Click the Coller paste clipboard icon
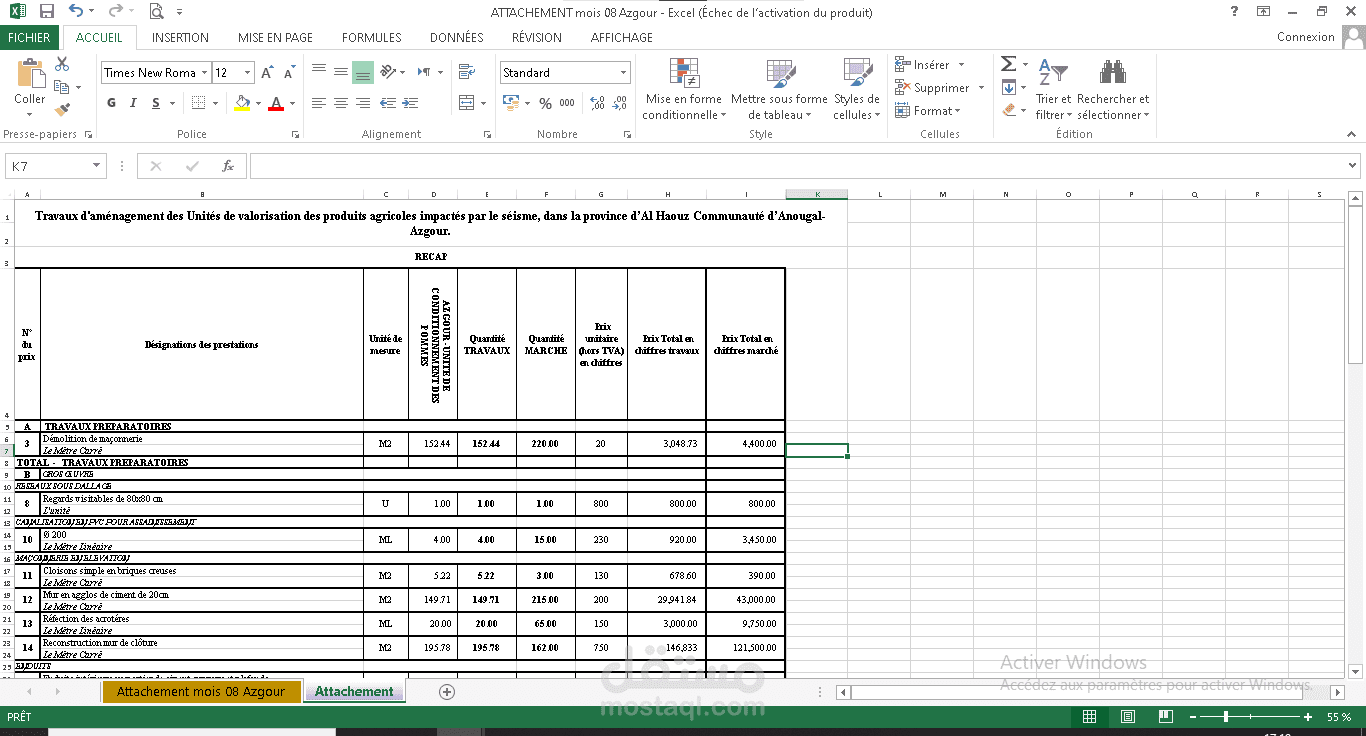This screenshot has width=1366, height=736. tap(30, 75)
